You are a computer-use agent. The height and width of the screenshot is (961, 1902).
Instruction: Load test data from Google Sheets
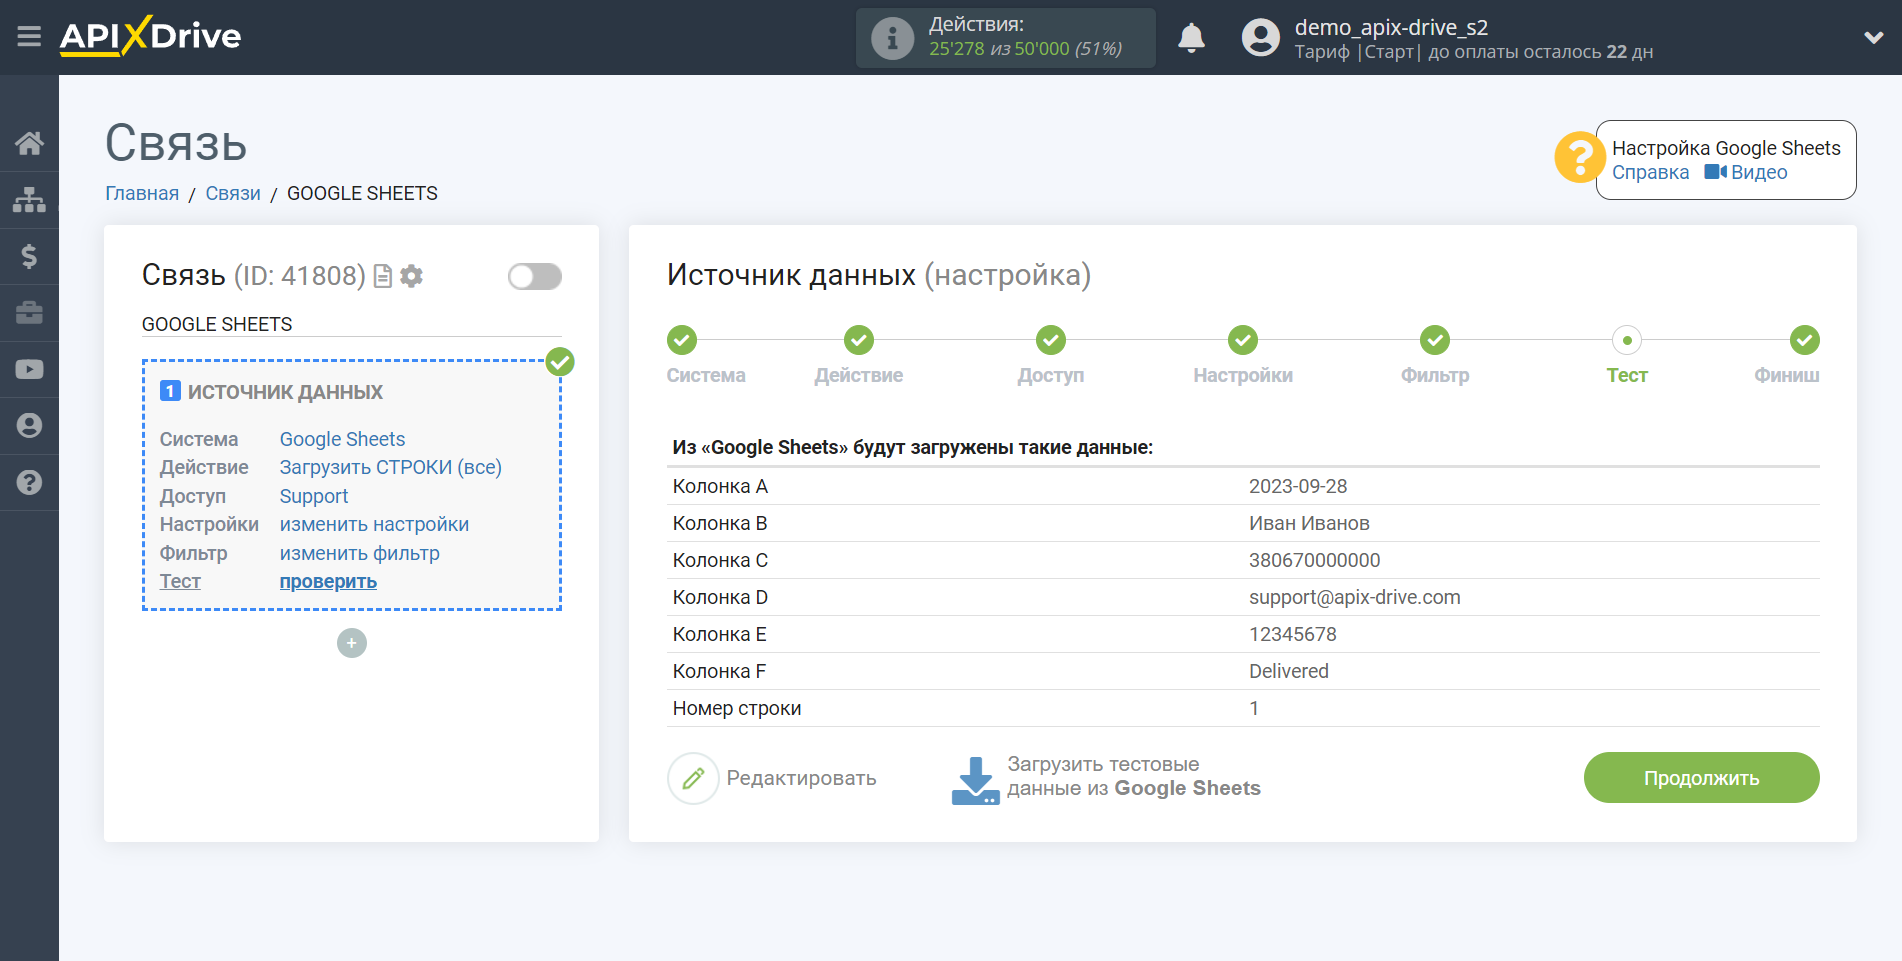[x=1133, y=777]
